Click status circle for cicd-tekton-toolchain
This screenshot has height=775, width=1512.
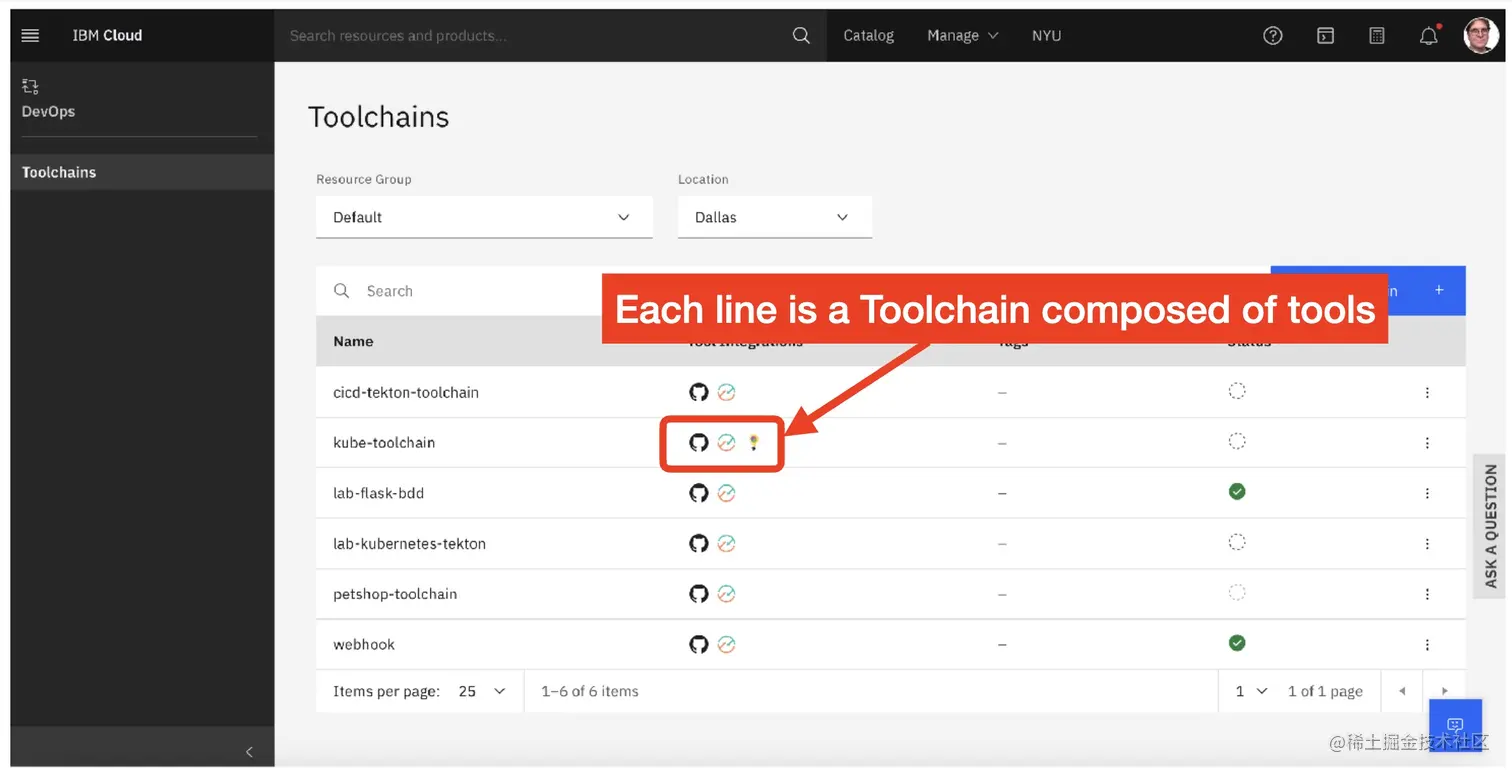coord(1237,390)
